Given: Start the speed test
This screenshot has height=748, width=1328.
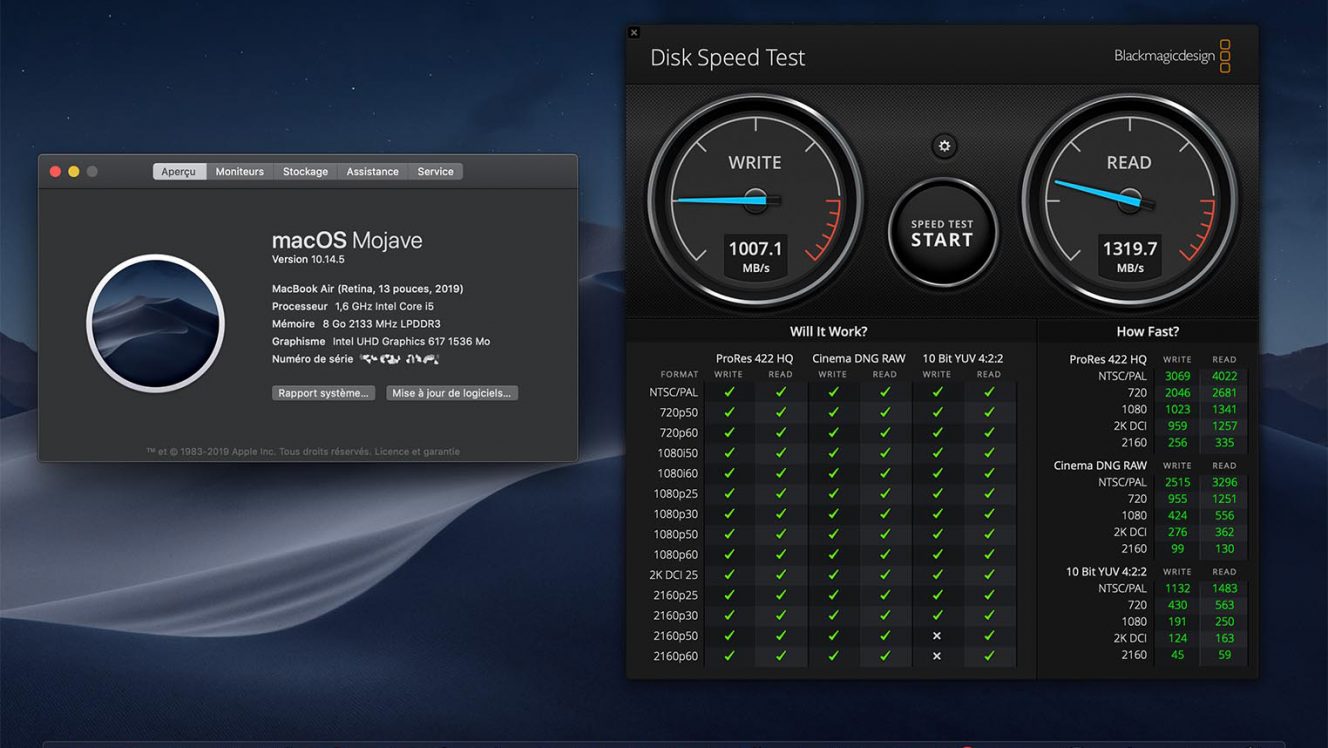Looking at the screenshot, I should click(x=942, y=233).
